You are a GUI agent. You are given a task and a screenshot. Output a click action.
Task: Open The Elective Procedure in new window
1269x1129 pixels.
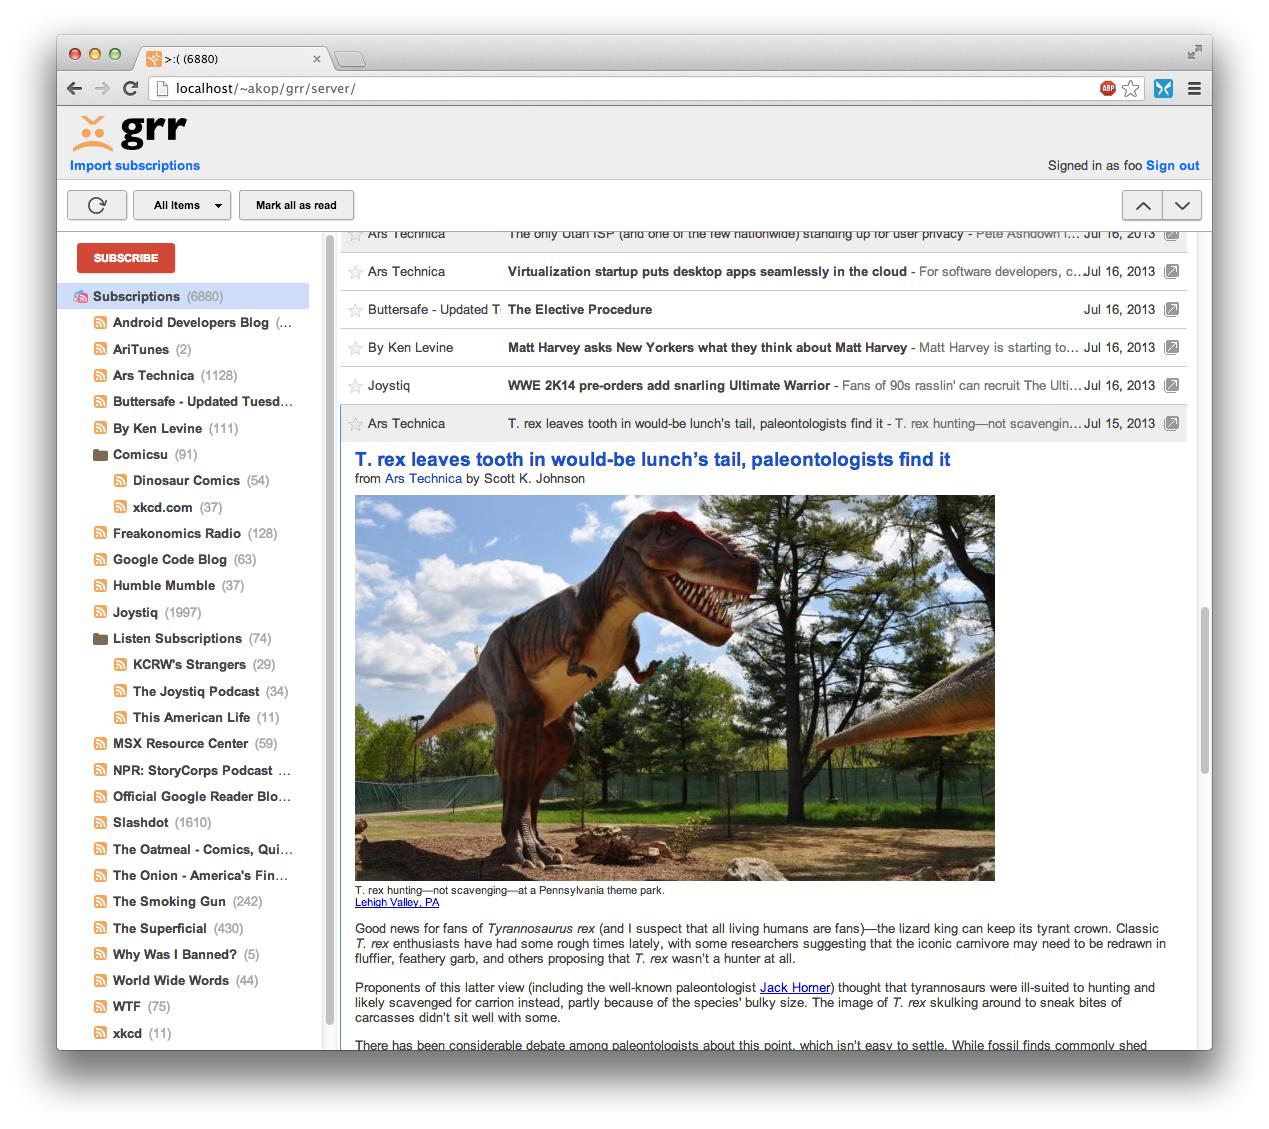pos(1172,309)
